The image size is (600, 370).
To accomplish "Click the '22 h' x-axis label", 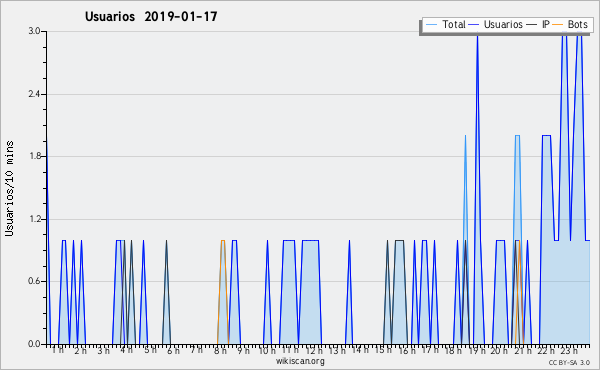I will pyautogui.click(x=546, y=351).
